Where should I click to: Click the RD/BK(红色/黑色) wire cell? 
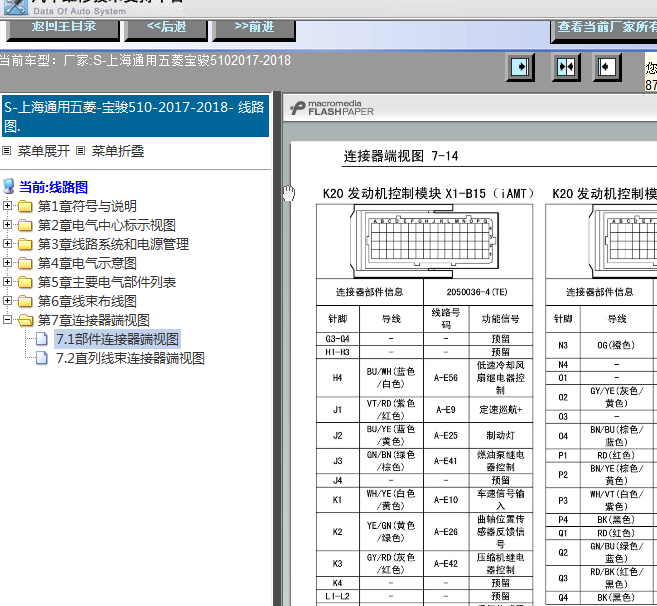click(616, 578)
